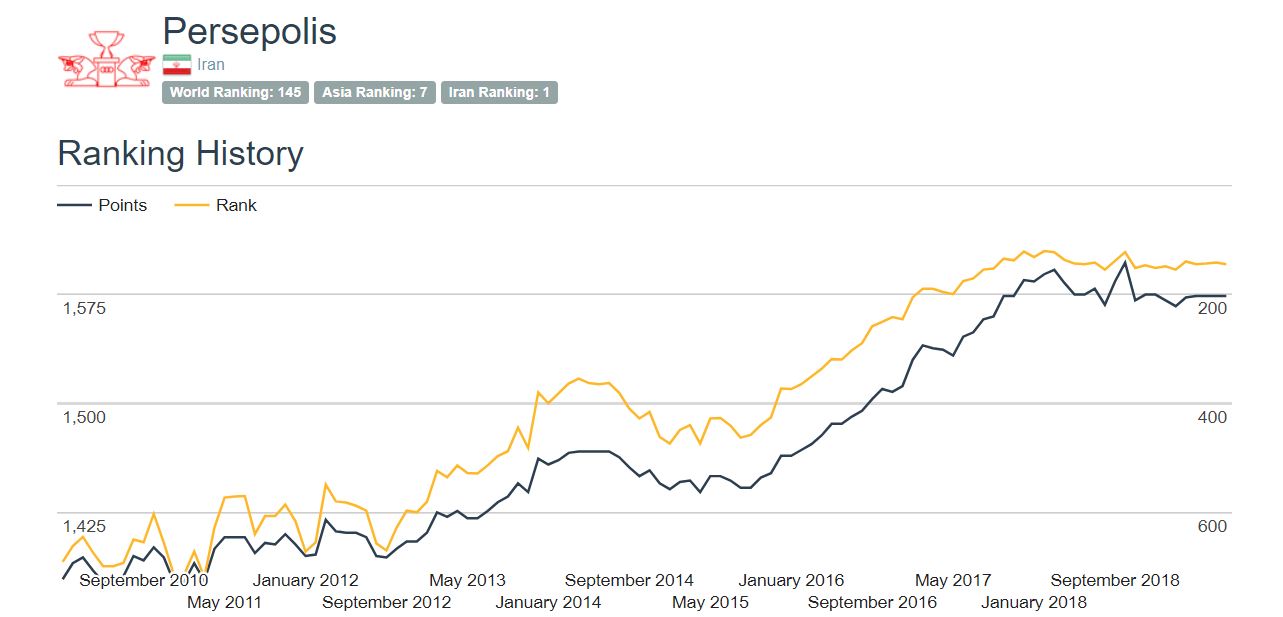Click the Persepolis club crest logo
Viewport: 1283px width, 617px height.
pos(107,59)
